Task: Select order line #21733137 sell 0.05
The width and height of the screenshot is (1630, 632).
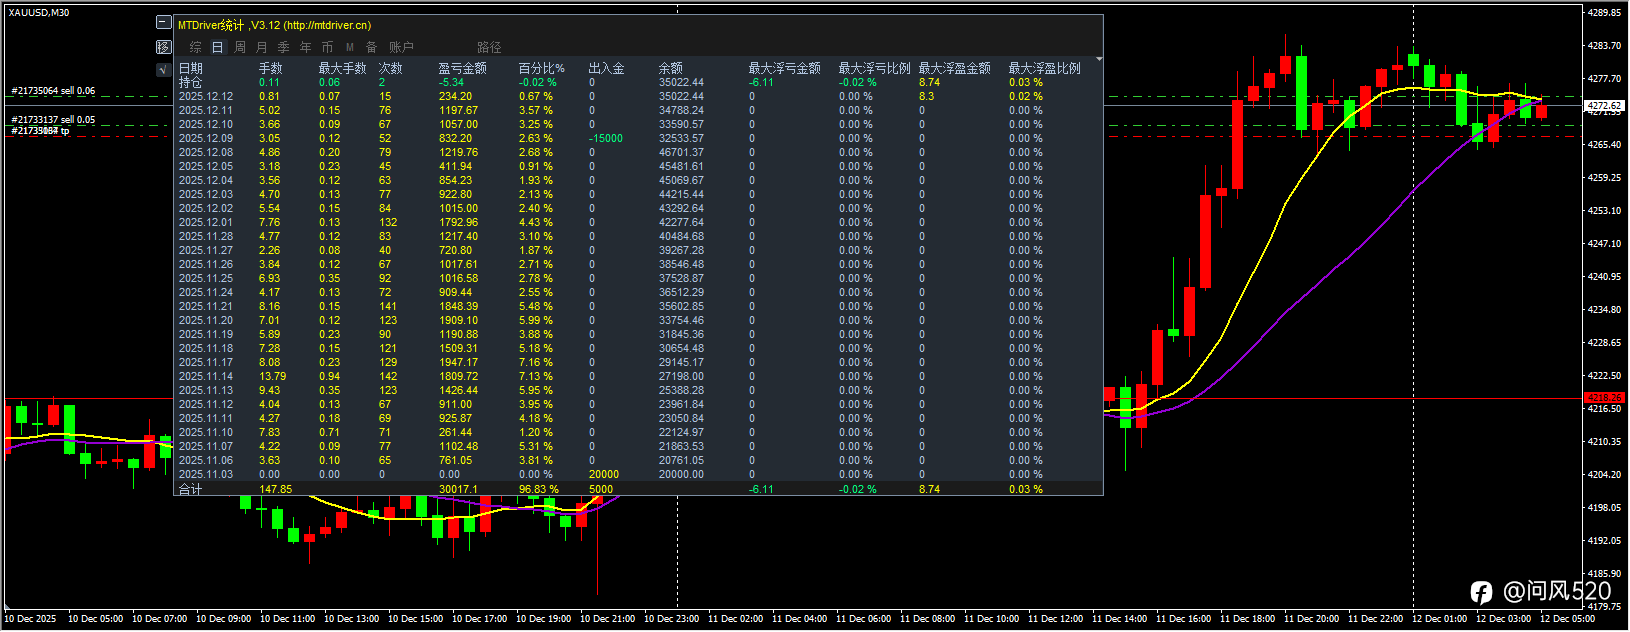Action: click(x=53, y=120)
